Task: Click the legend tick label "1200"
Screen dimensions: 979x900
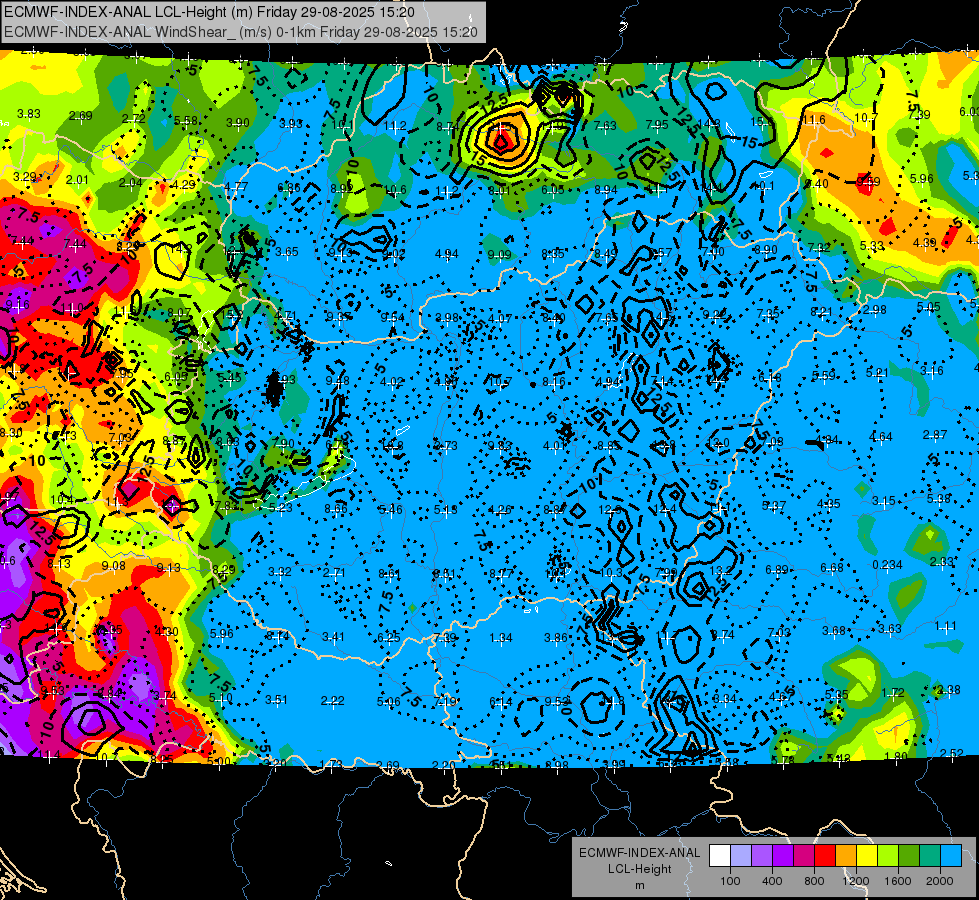Action: tap(855, 881)
